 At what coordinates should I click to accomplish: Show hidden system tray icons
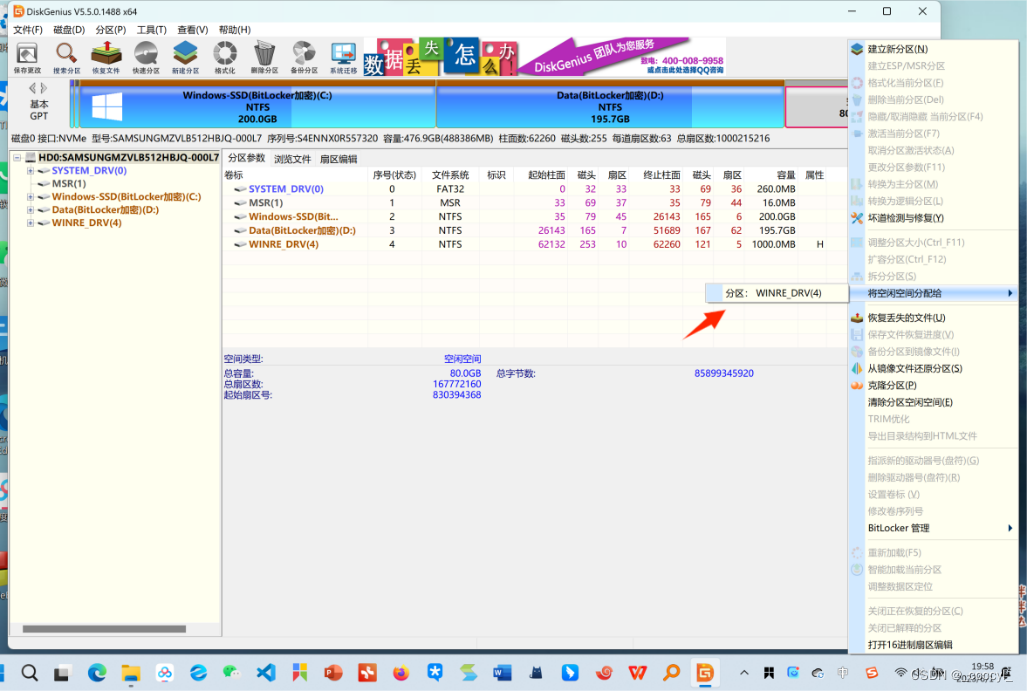pyautogui.click(x=744, y=673)
